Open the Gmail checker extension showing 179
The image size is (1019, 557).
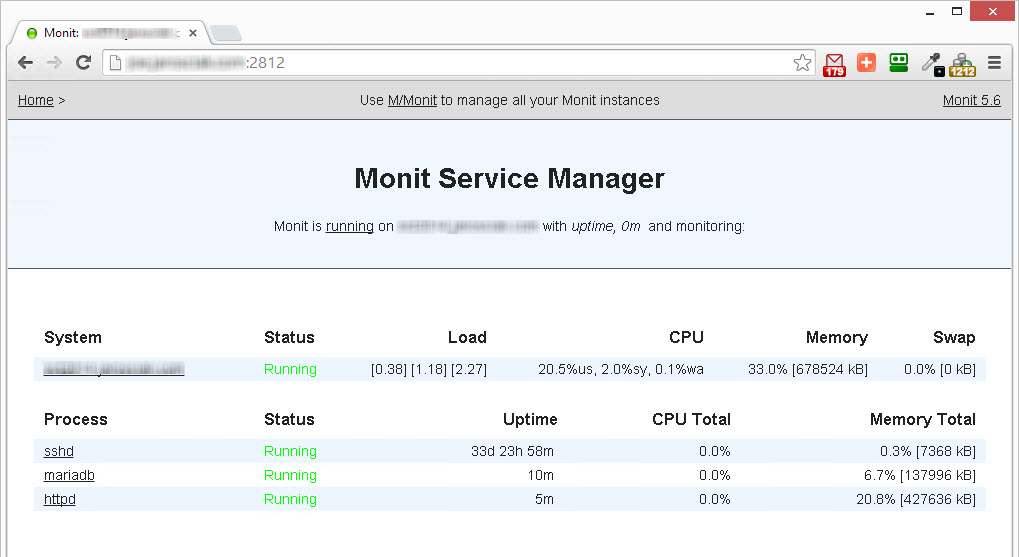pyautogui.click(x=834, y=64)
